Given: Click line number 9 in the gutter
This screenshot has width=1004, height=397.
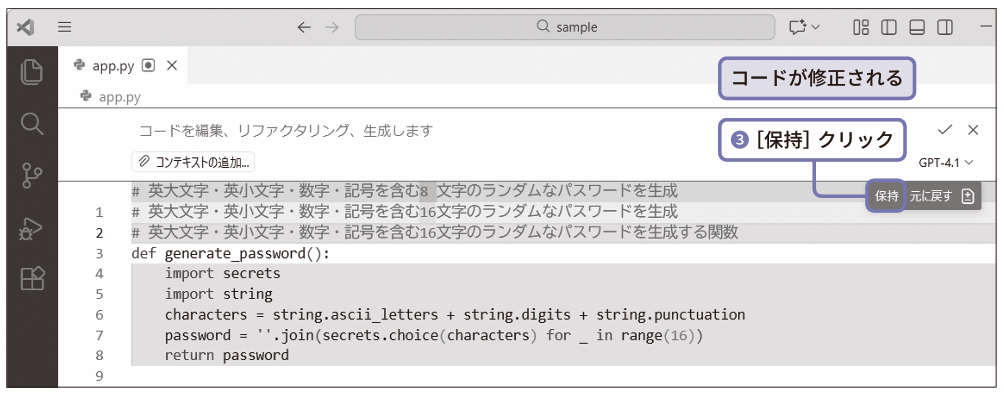Looking at the screenshot, I should (99, 376).
